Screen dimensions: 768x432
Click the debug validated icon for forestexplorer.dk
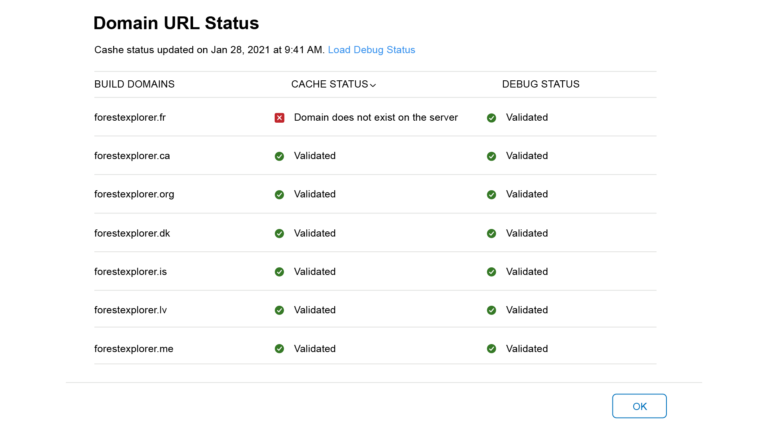491,233
